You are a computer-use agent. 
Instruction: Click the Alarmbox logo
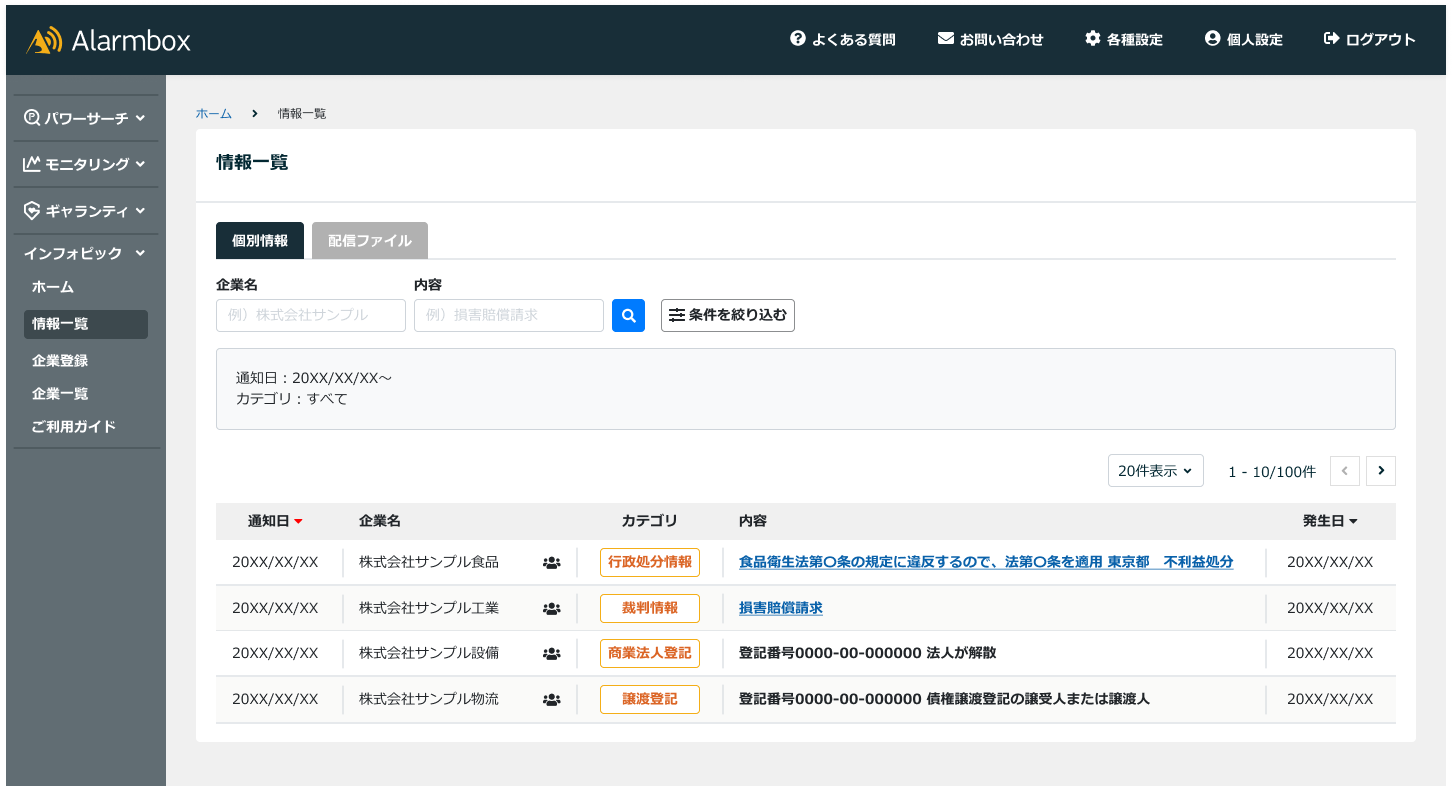(108, 40)
